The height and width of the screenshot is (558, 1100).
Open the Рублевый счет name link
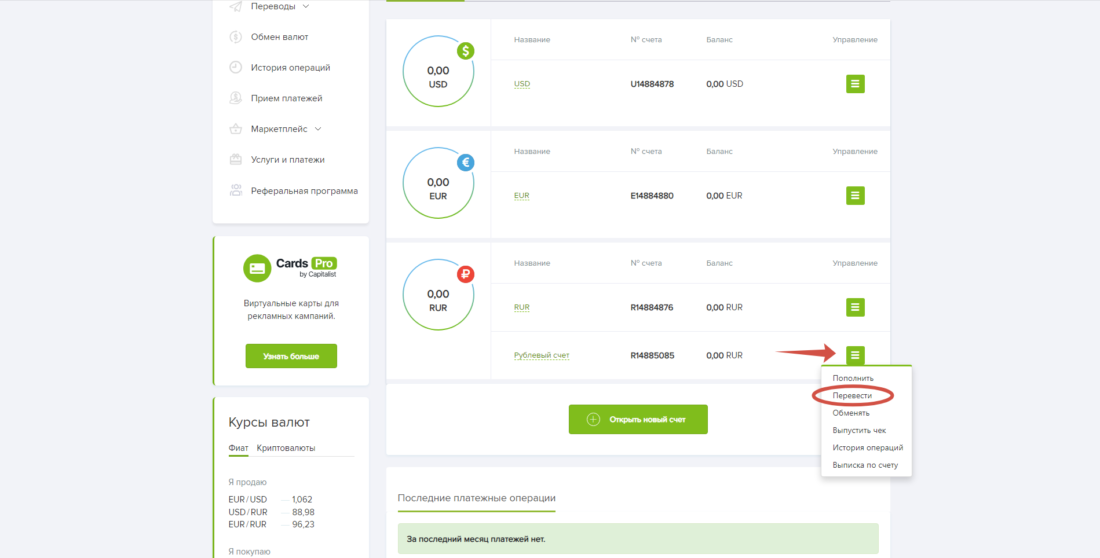tap(542, 356)
